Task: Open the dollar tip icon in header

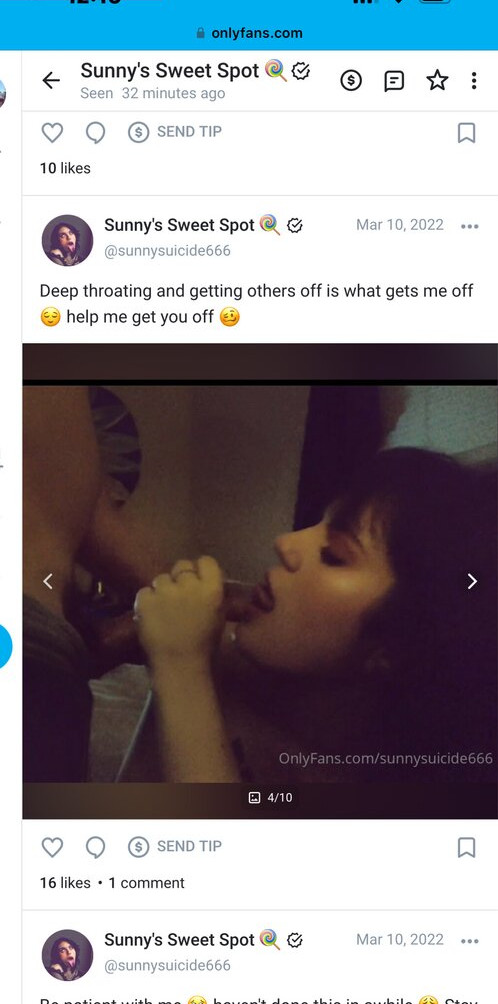Action: coord(351,80)
